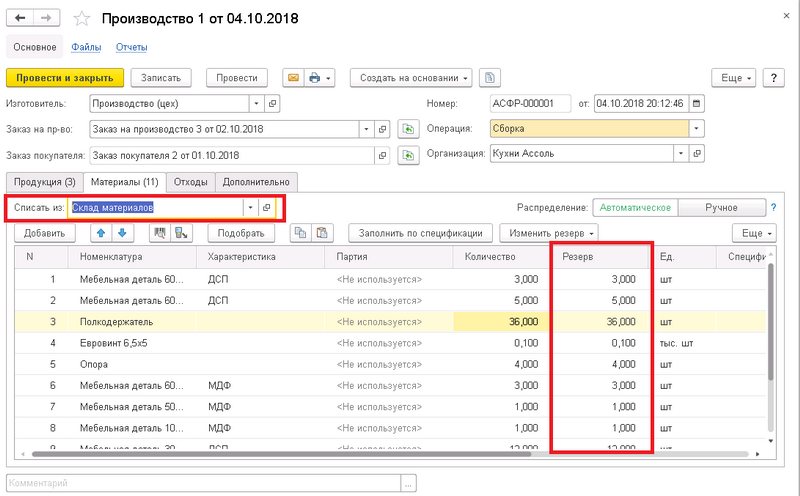
Task: Set distribution to Автоматическое
Action: [634, 207]
